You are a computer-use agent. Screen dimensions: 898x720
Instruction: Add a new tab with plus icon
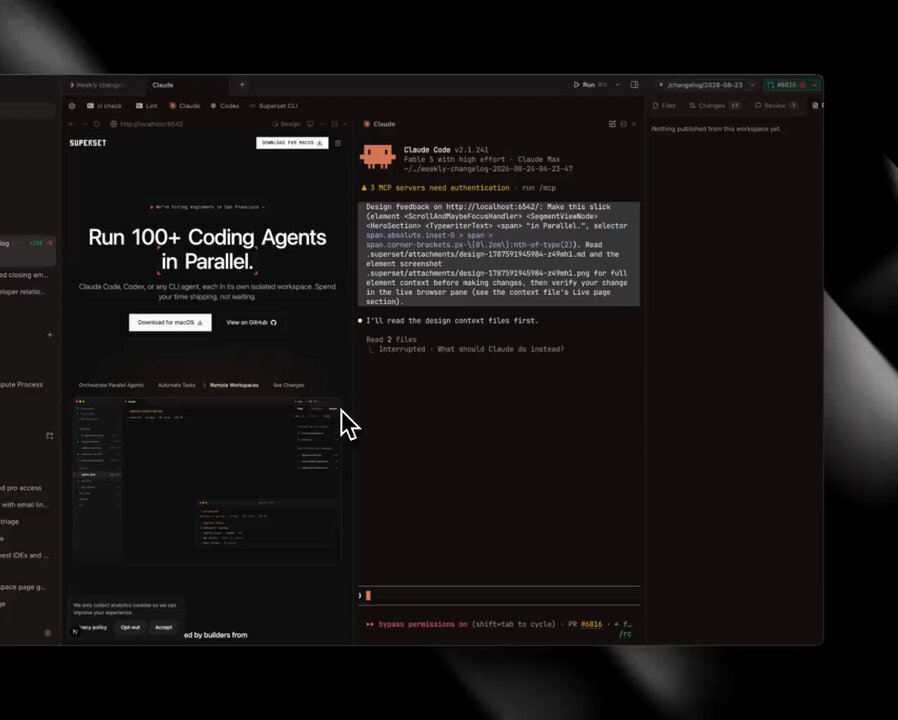click(x=242, y=85)
